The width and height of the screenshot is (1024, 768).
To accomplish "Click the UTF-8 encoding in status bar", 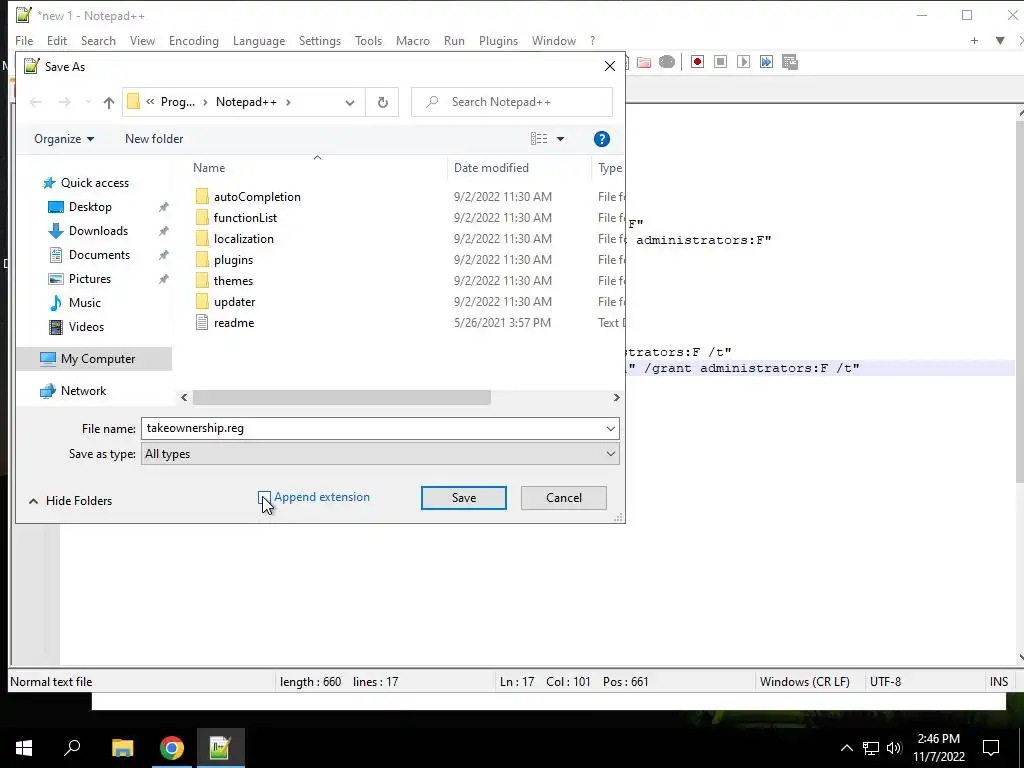I will coord(885,682).
